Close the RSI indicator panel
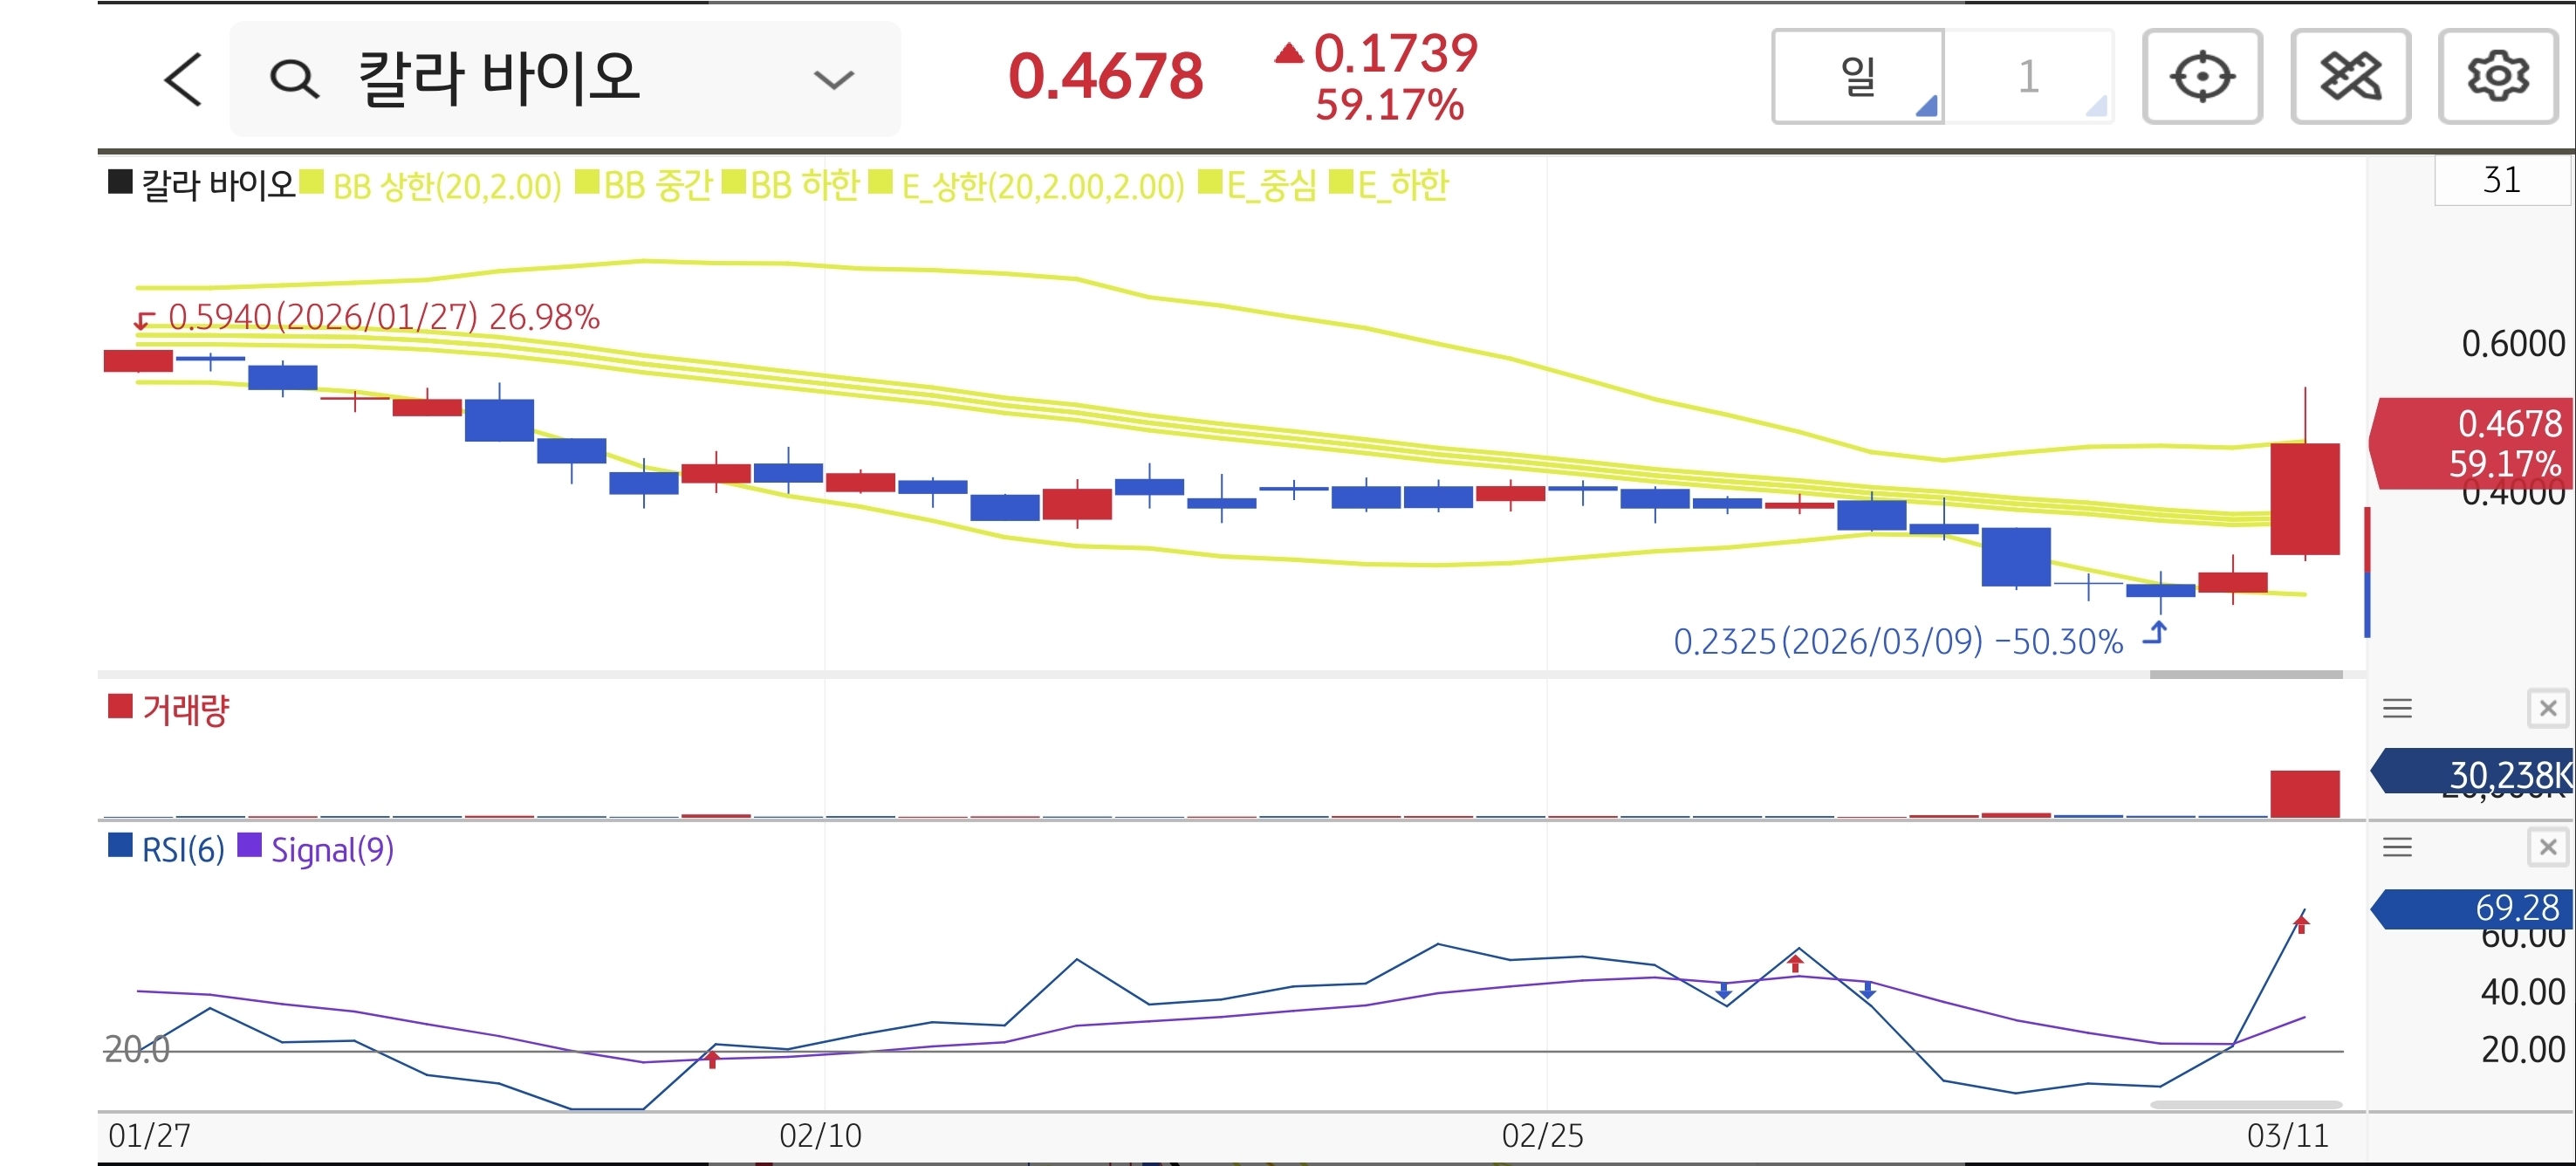The height and width of the screenshot is (1166, 2576). coord(2547,848)
